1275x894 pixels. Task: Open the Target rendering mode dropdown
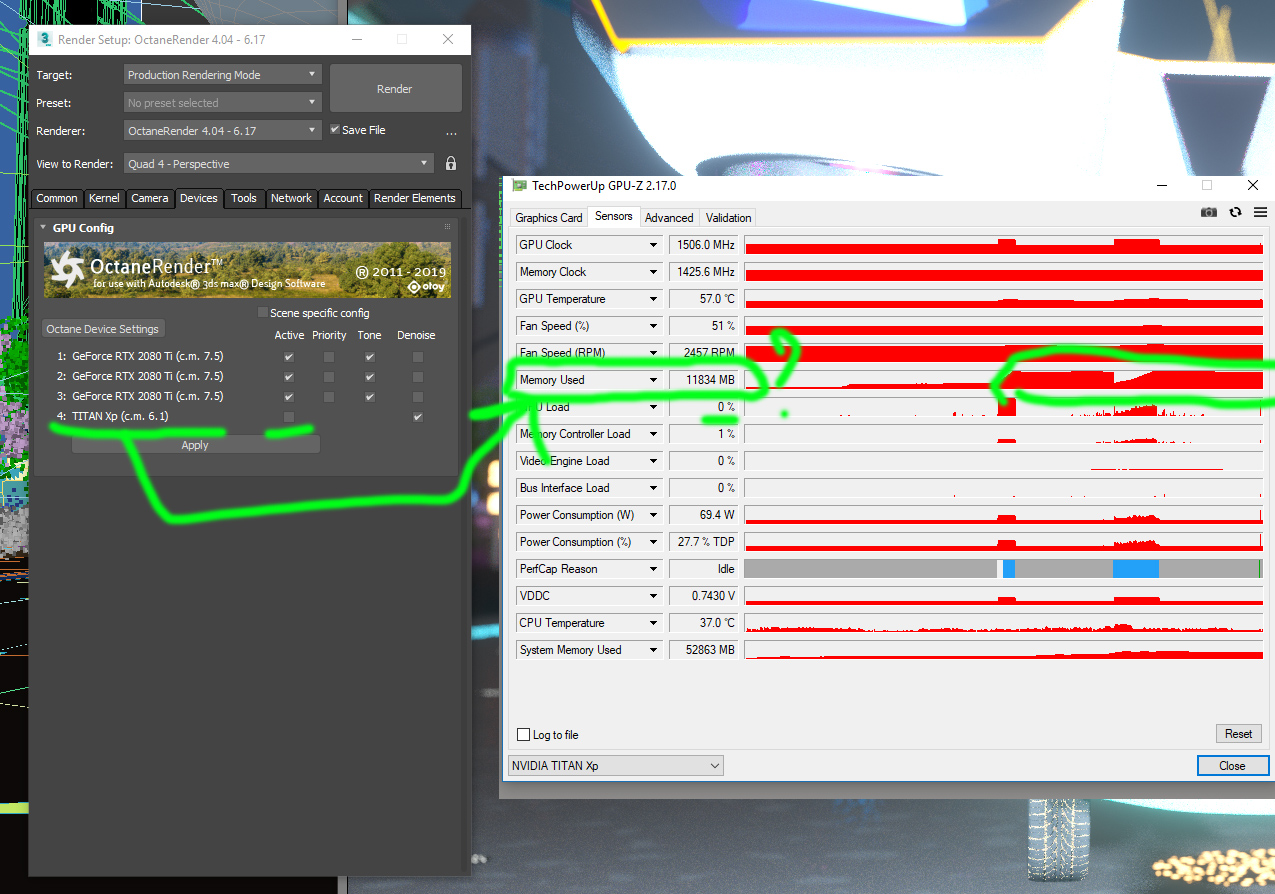222,75
